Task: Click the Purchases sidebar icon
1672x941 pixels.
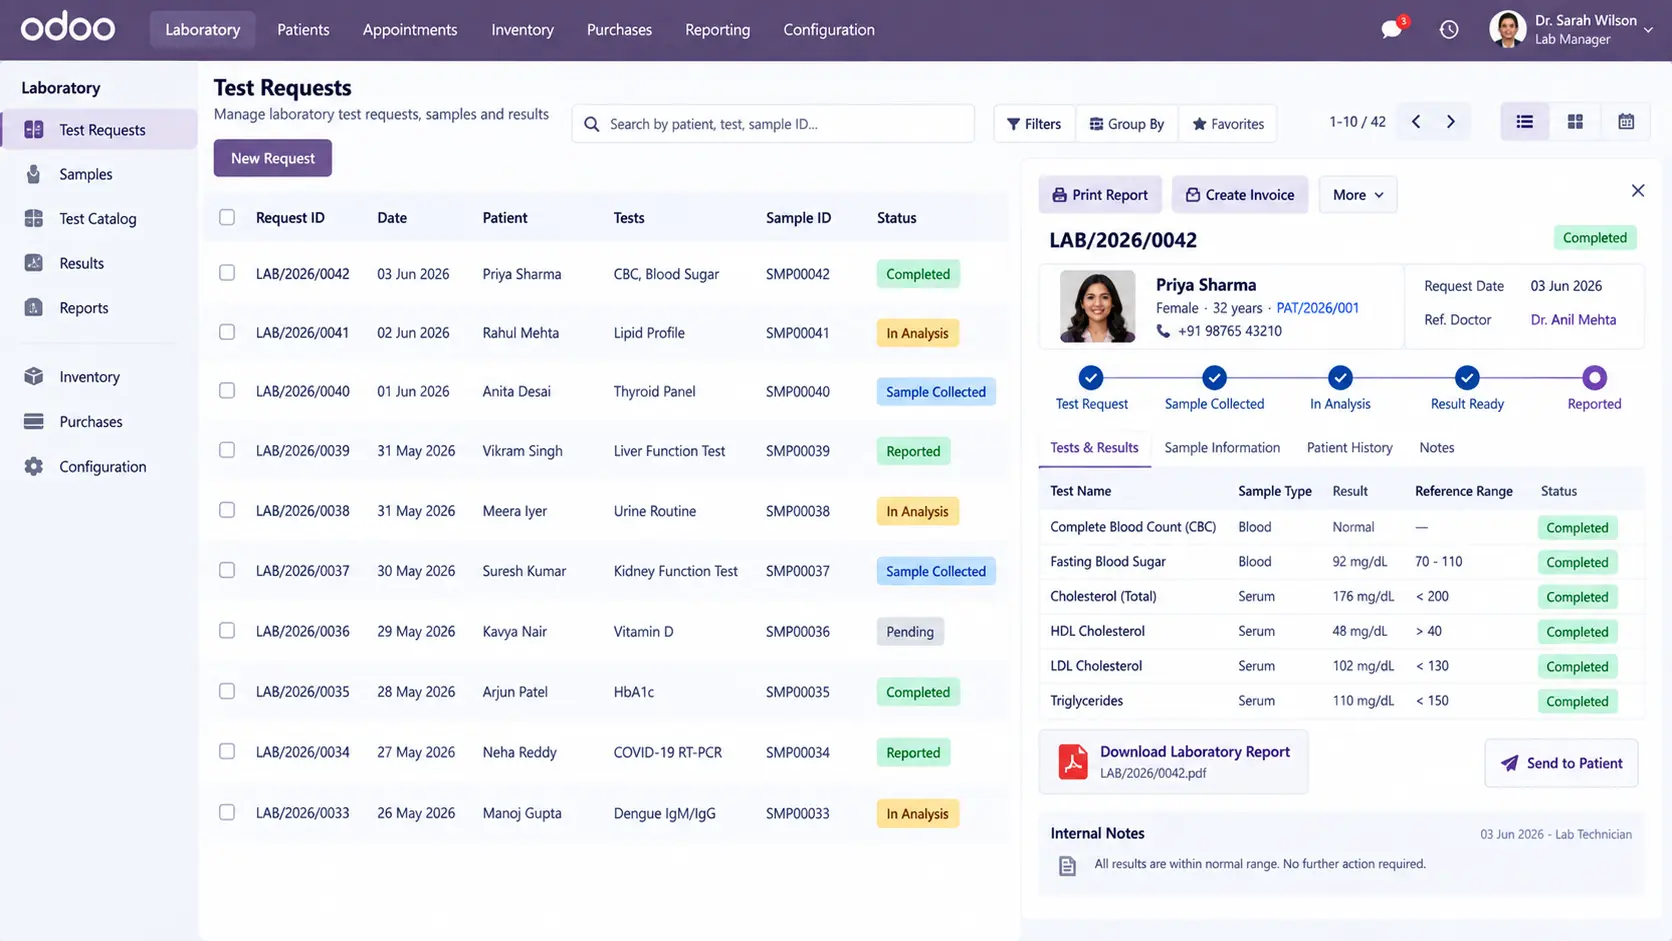Action: tap(34, 421)
